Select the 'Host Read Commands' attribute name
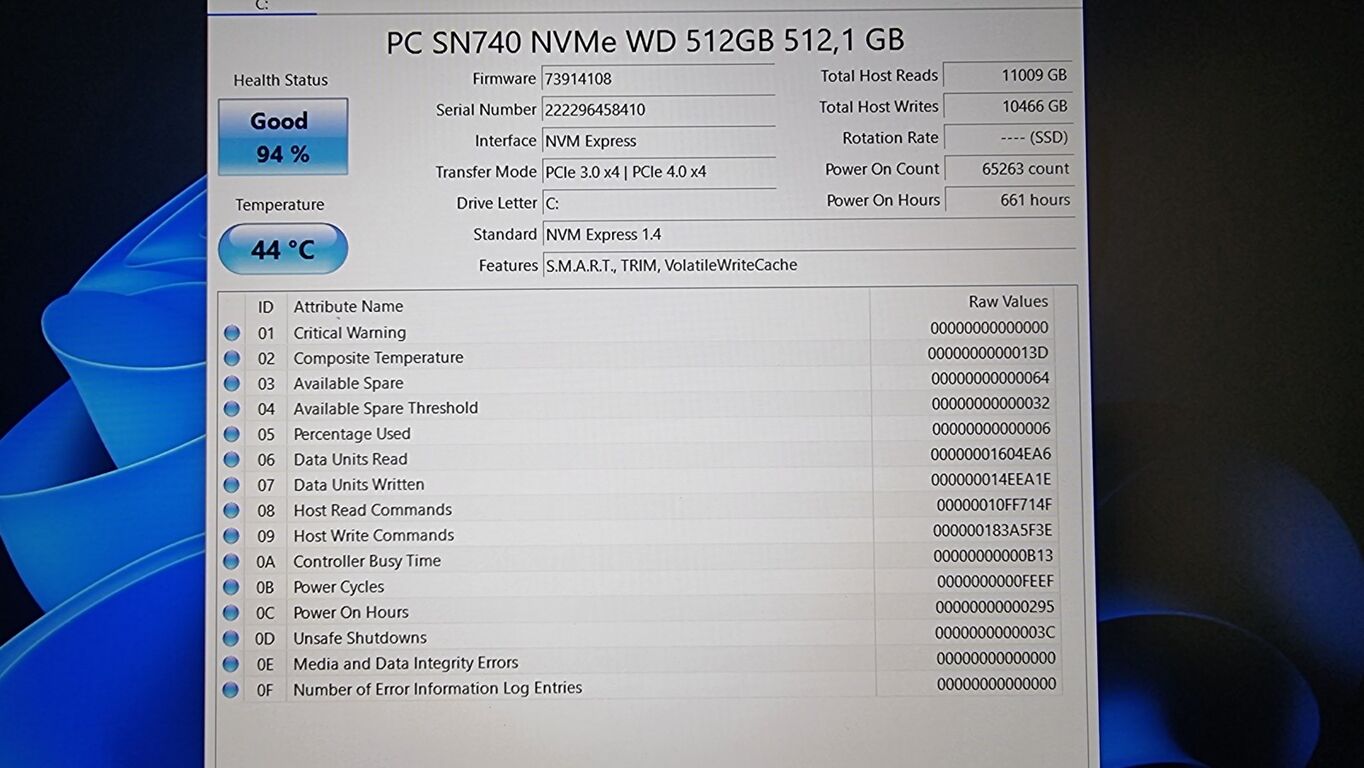Viewport: 1364px width, 768px height. click(x=372, y=510)
